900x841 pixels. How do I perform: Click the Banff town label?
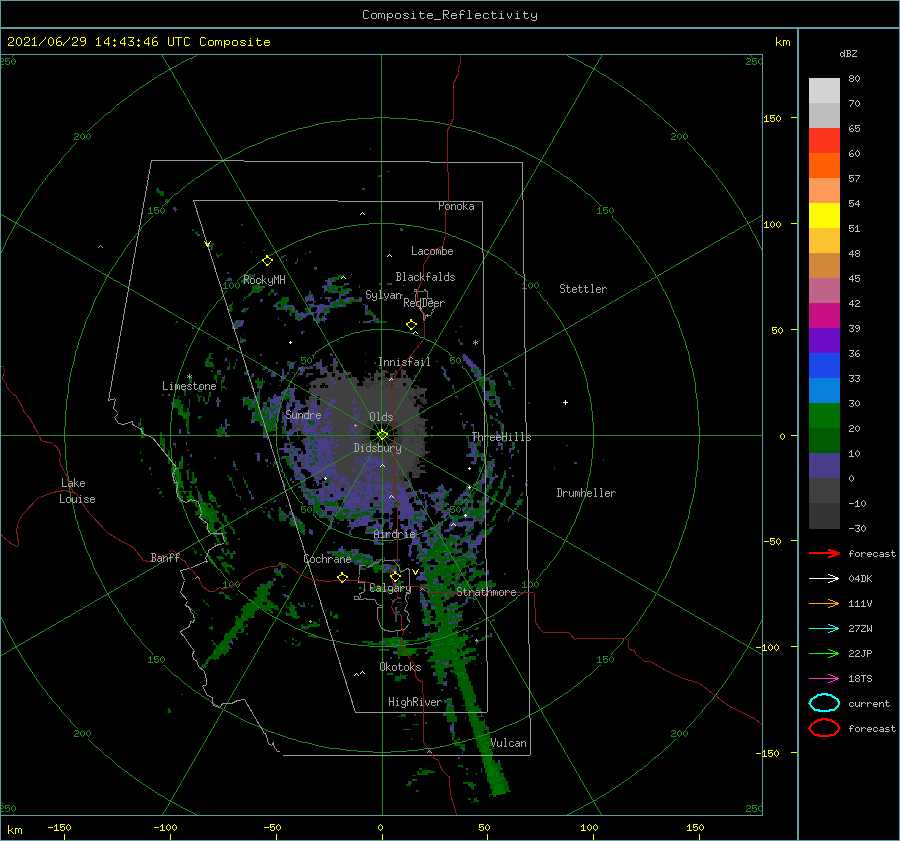tap(165, 557)
